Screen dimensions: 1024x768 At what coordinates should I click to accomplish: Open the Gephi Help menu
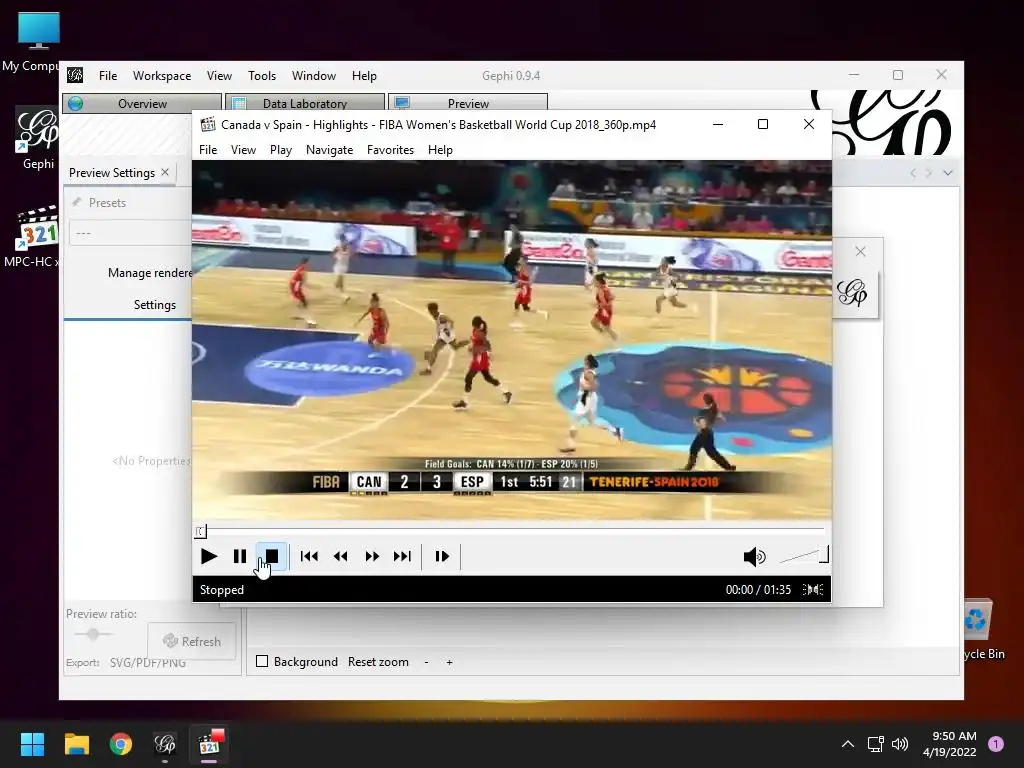[x=364, y=76]
